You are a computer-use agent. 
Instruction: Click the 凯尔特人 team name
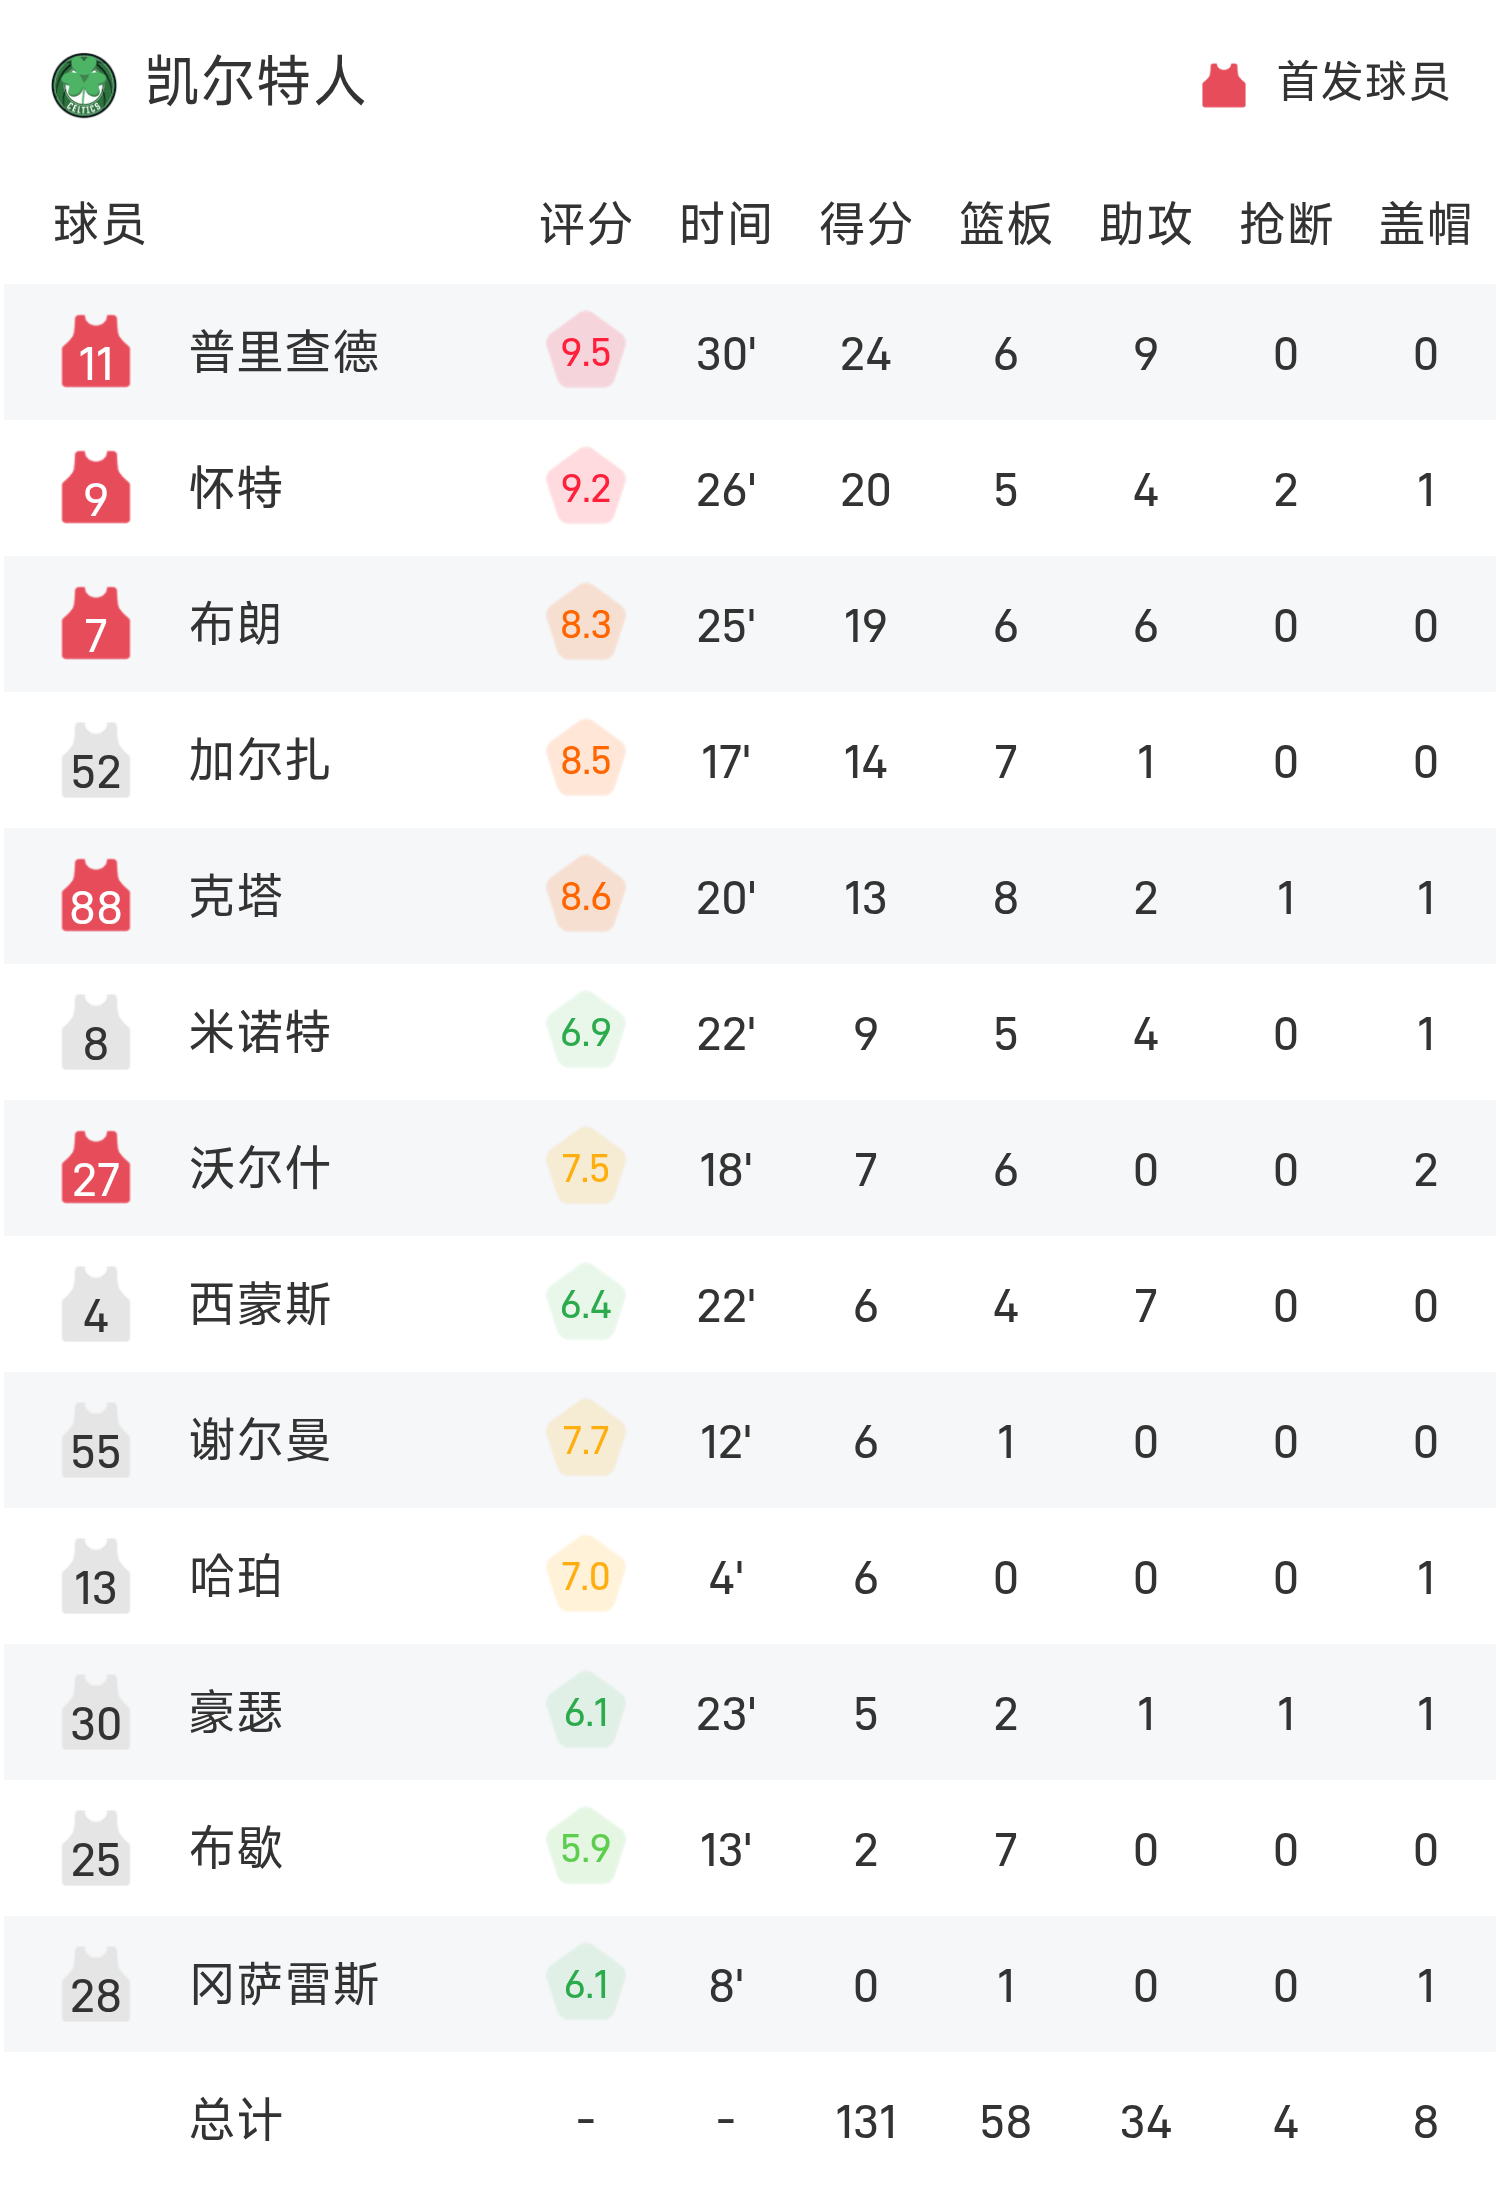tap(256, 82)
